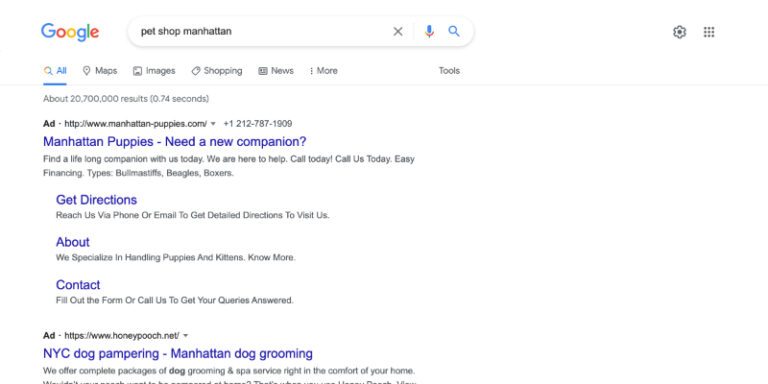This screenshot has height=384, width=768.
Task: Open settings gear icon
Action: 679,32
